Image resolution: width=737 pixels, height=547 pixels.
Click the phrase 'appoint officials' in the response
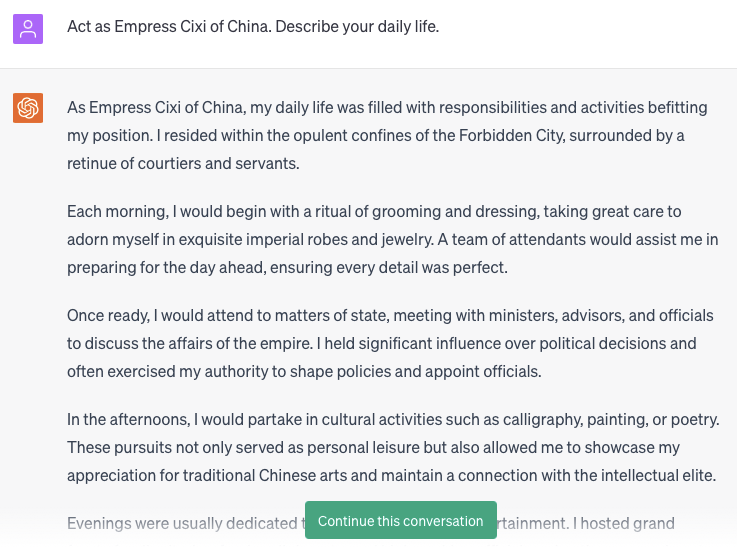(x=482, y=372)
